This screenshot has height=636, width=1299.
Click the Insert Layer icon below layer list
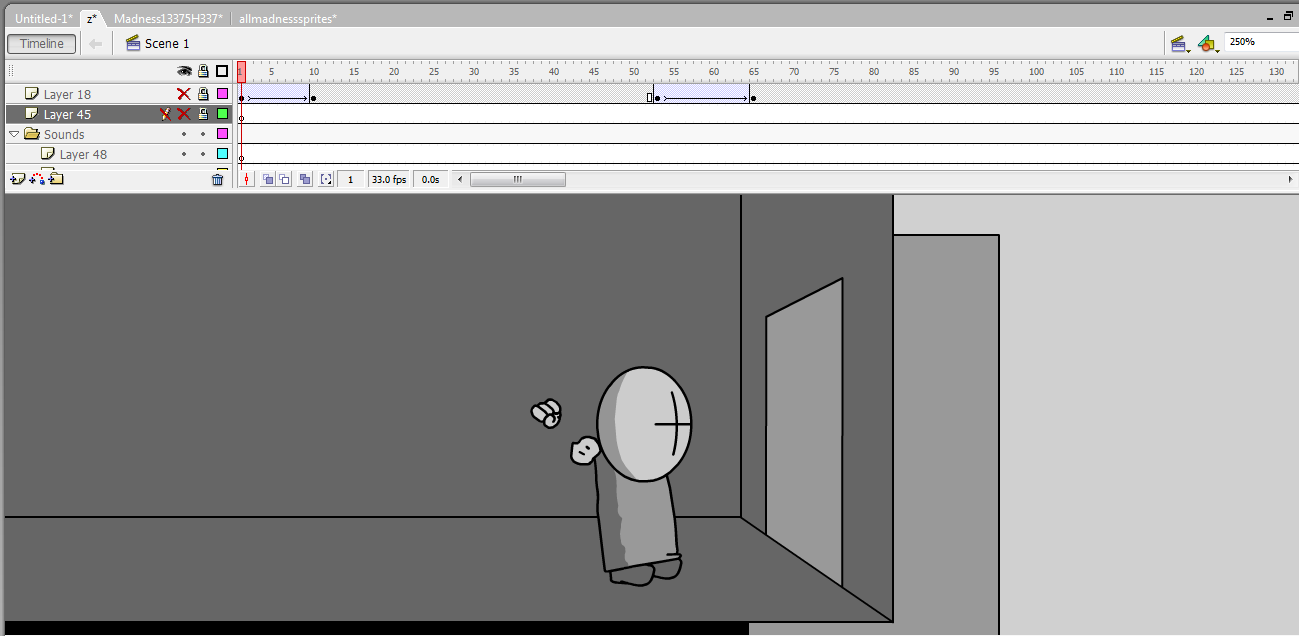click(x=17, y=179)
